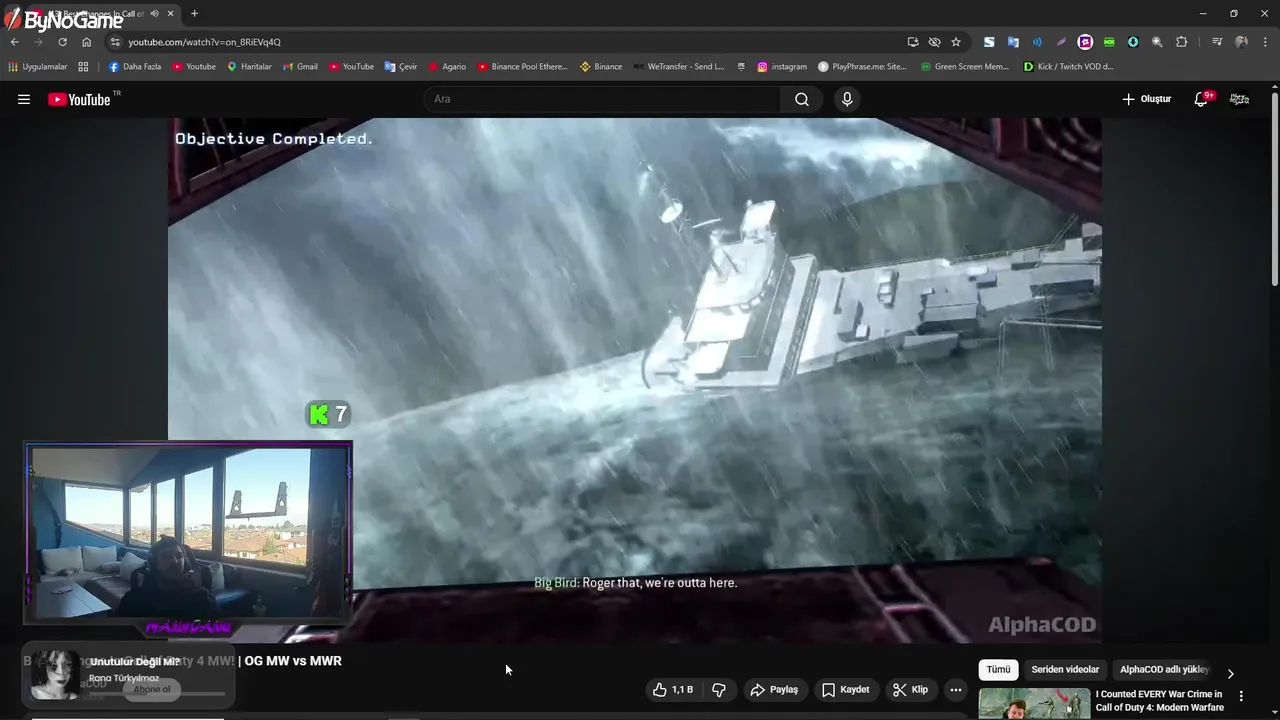Open the Google Translate extension icon
1280x720 pixels.
tap(1013, 42)
